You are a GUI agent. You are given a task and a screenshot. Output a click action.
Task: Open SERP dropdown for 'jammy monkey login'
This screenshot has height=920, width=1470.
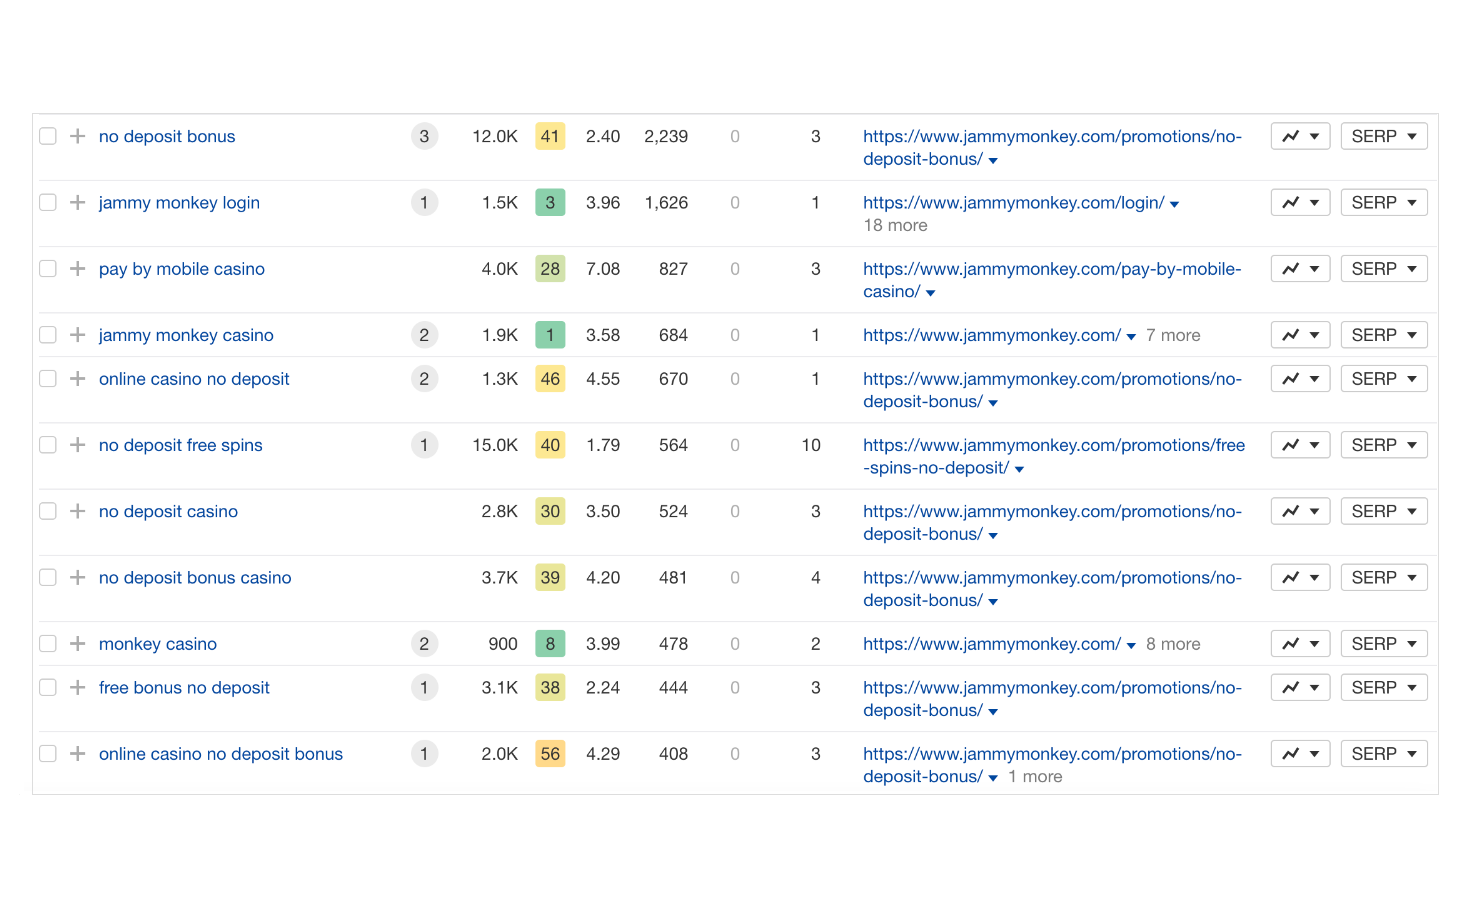(1384, 202)
